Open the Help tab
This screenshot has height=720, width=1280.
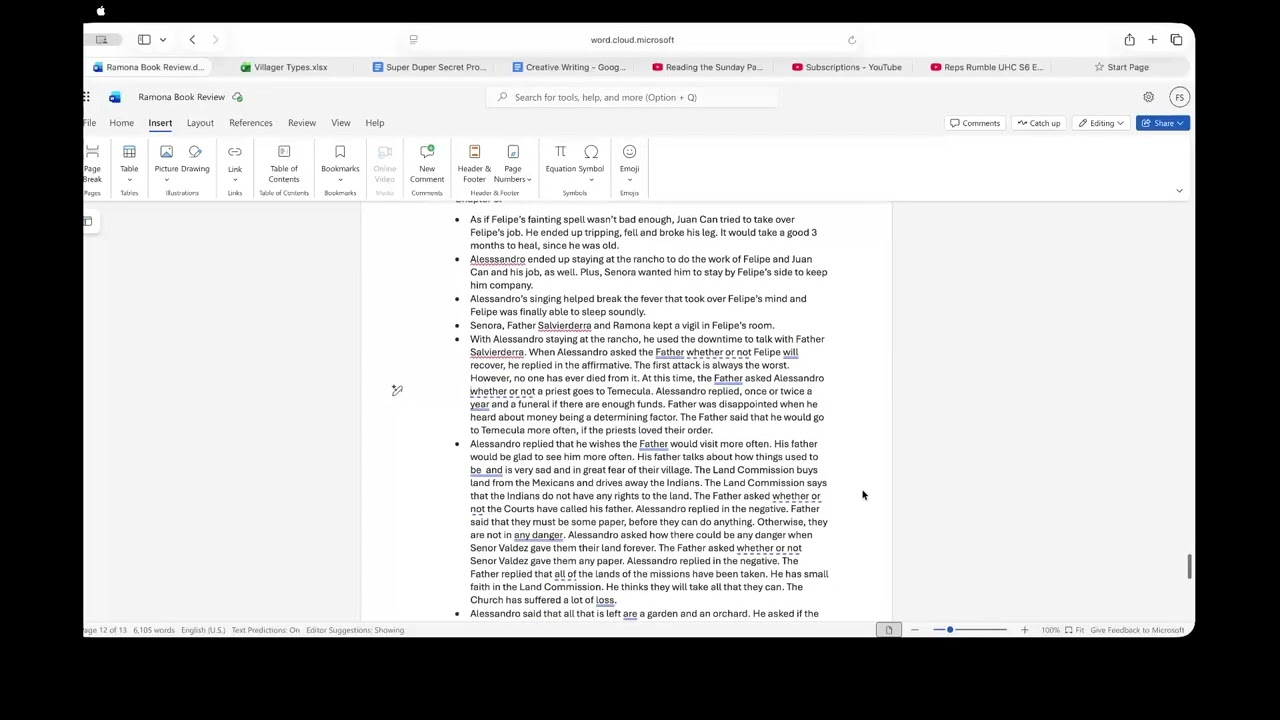375,123
